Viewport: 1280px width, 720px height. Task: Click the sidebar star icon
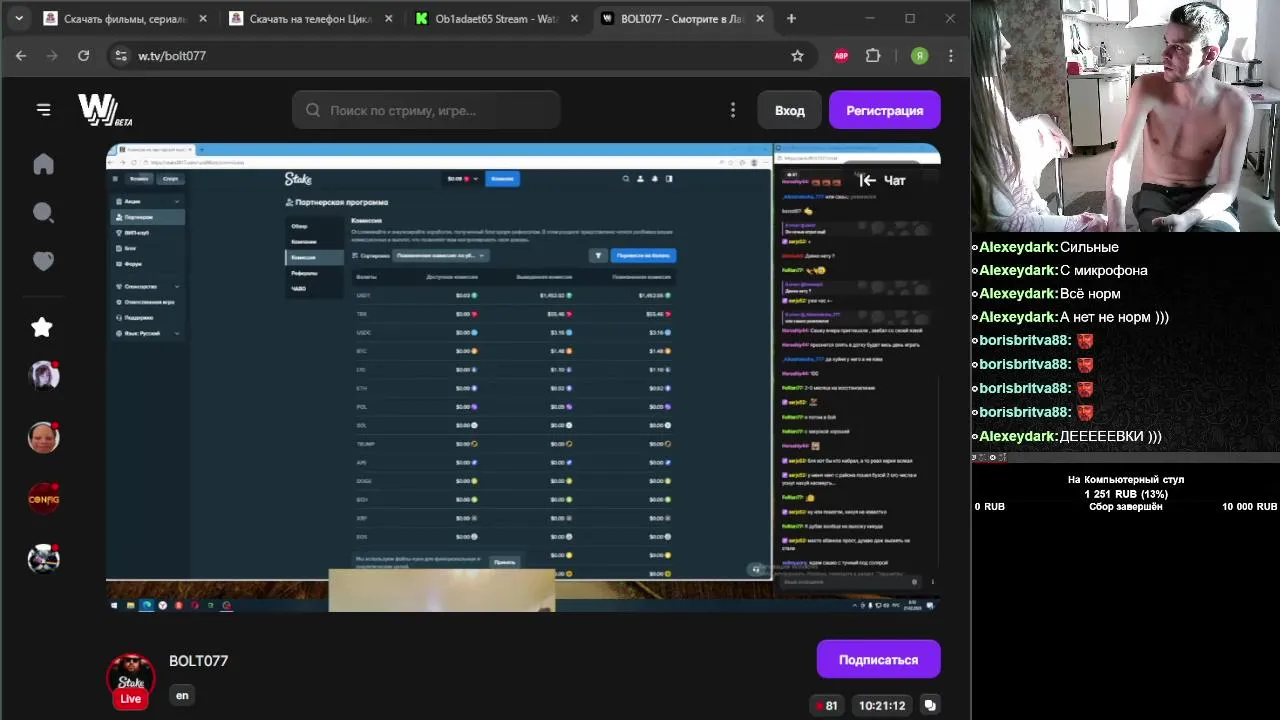click(42, 327)
